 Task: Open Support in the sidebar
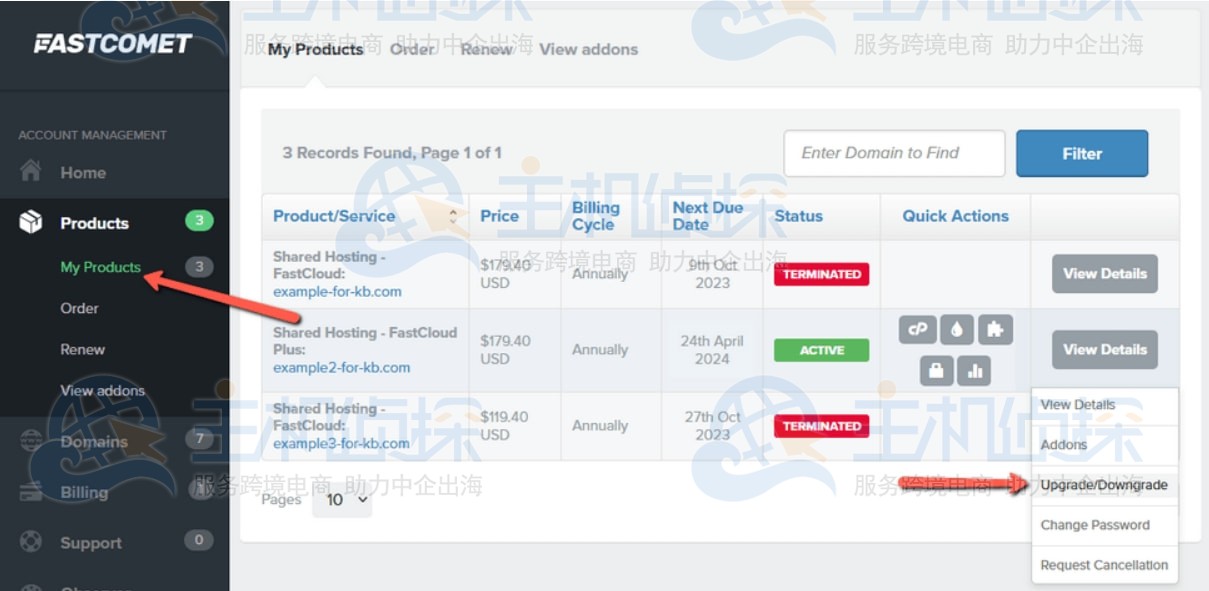pos(90,543)
